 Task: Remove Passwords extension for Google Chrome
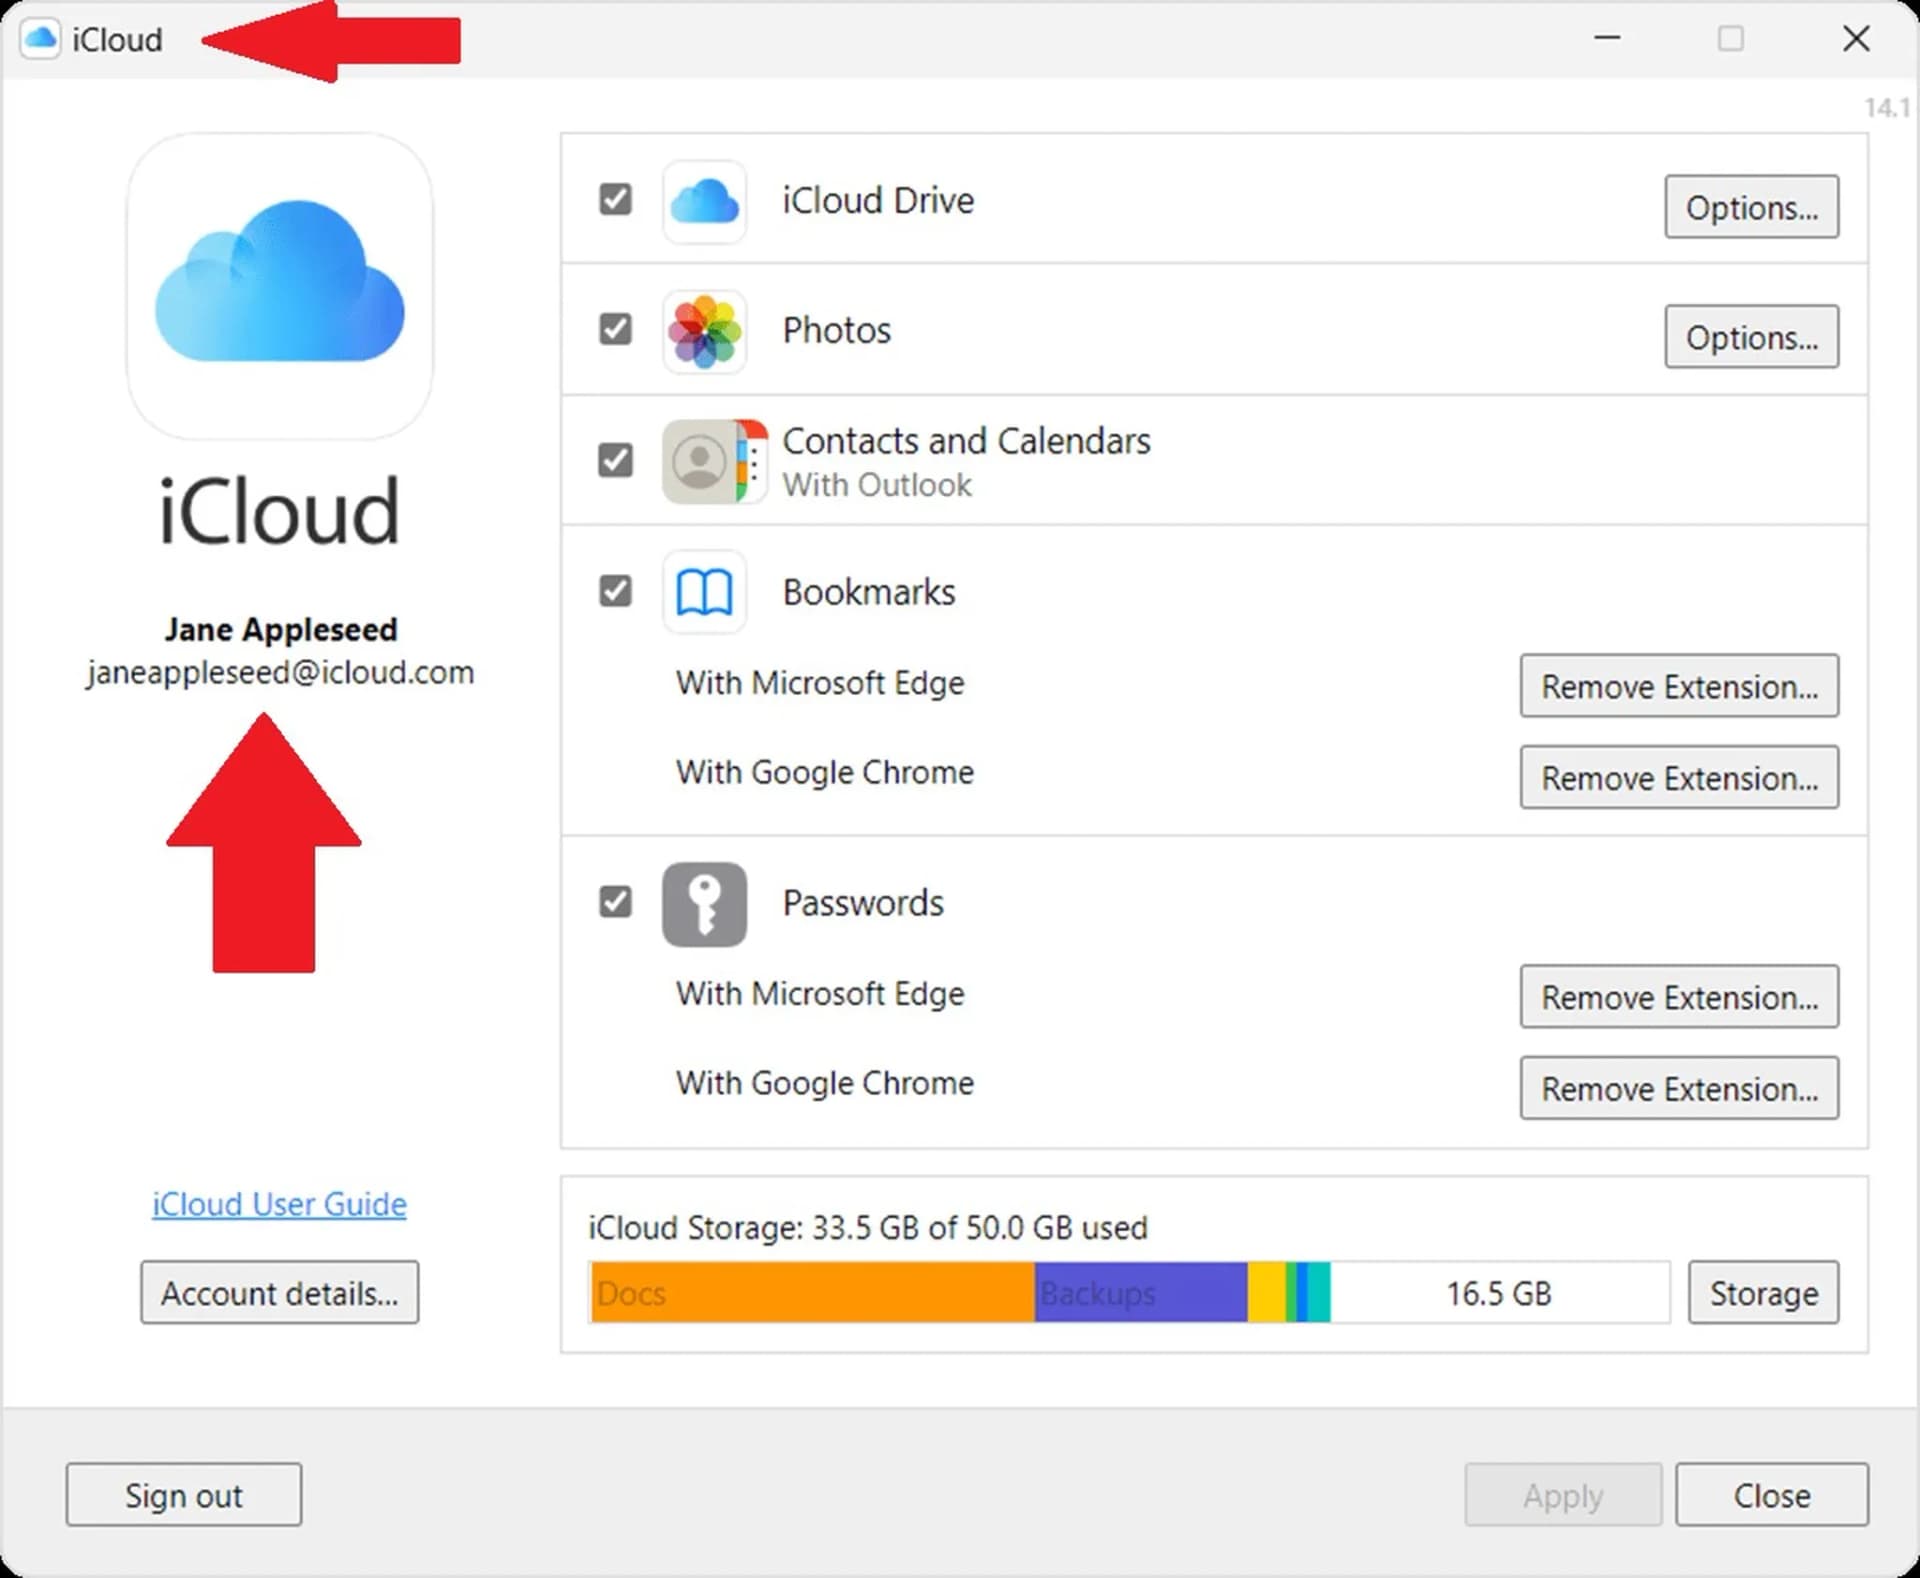point(1678,1088)
